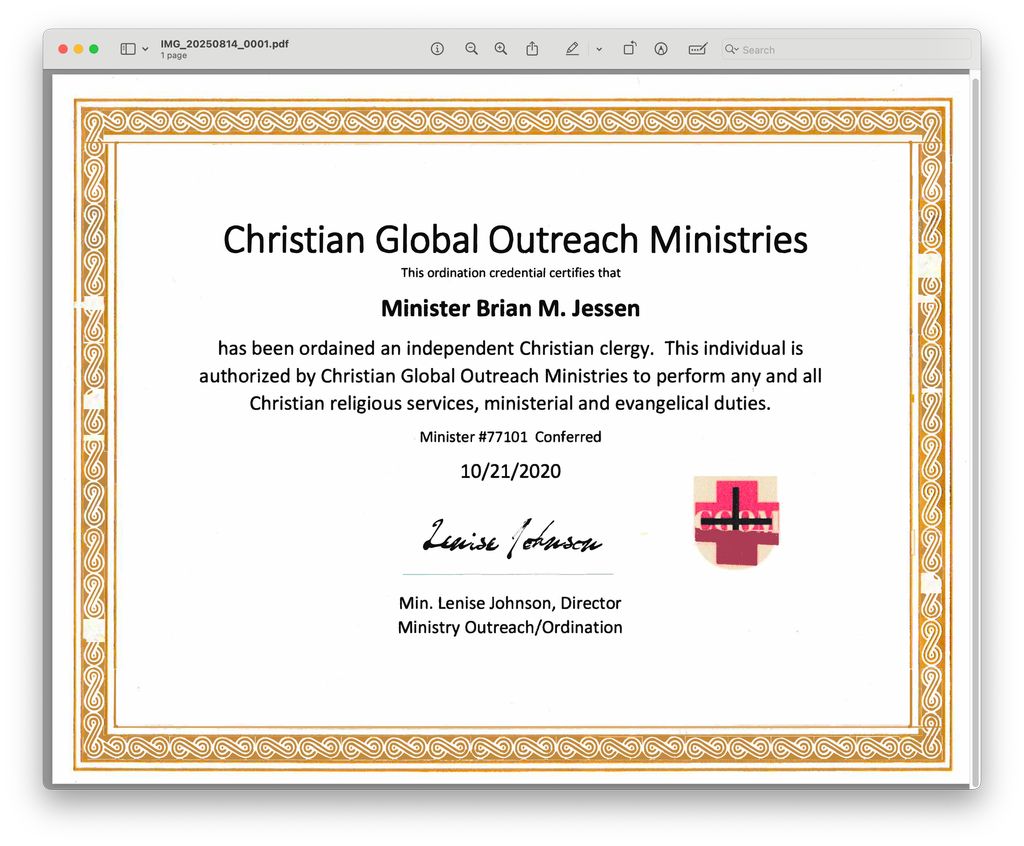The height and width of the screenshot is (846, 1024).
Task: Show the document inspector info
Action: (438, 49)
